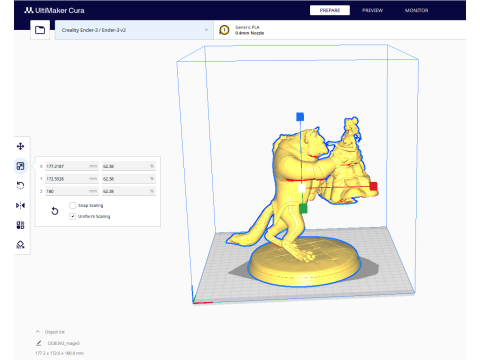Switch to the PREPARE stage
Image resolution: width=480 pixels, height=360 pixels.
[330, 10]
